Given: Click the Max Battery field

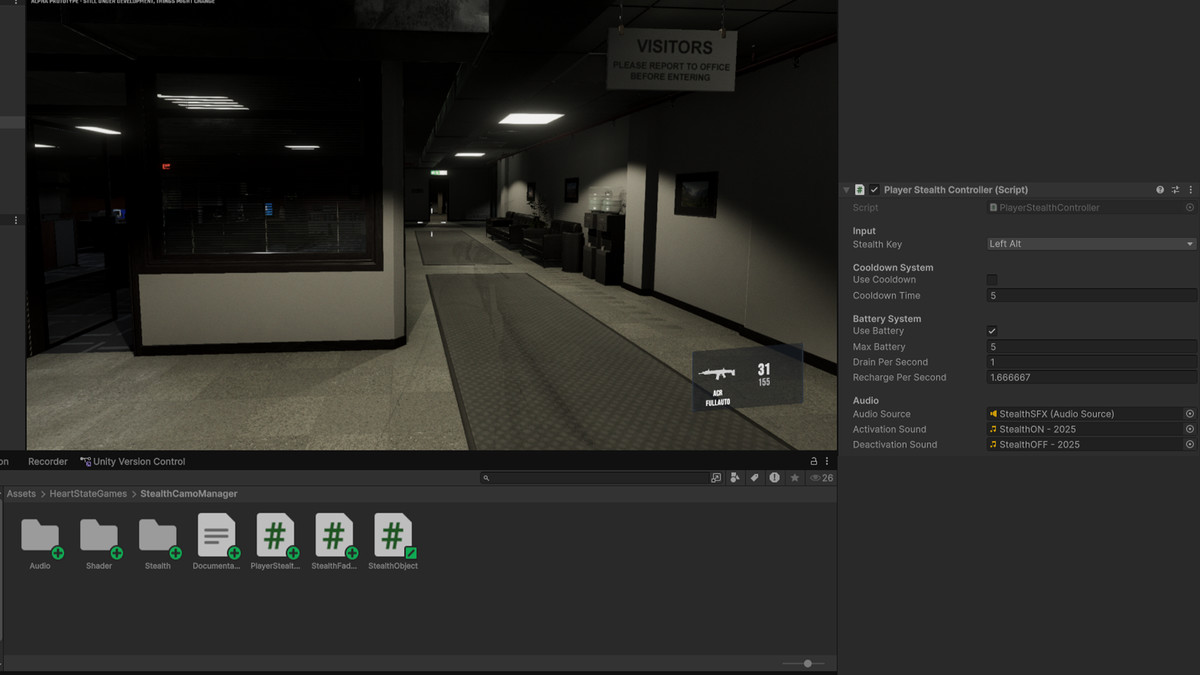Looking at the screenshot, I should coord(1091,347).
